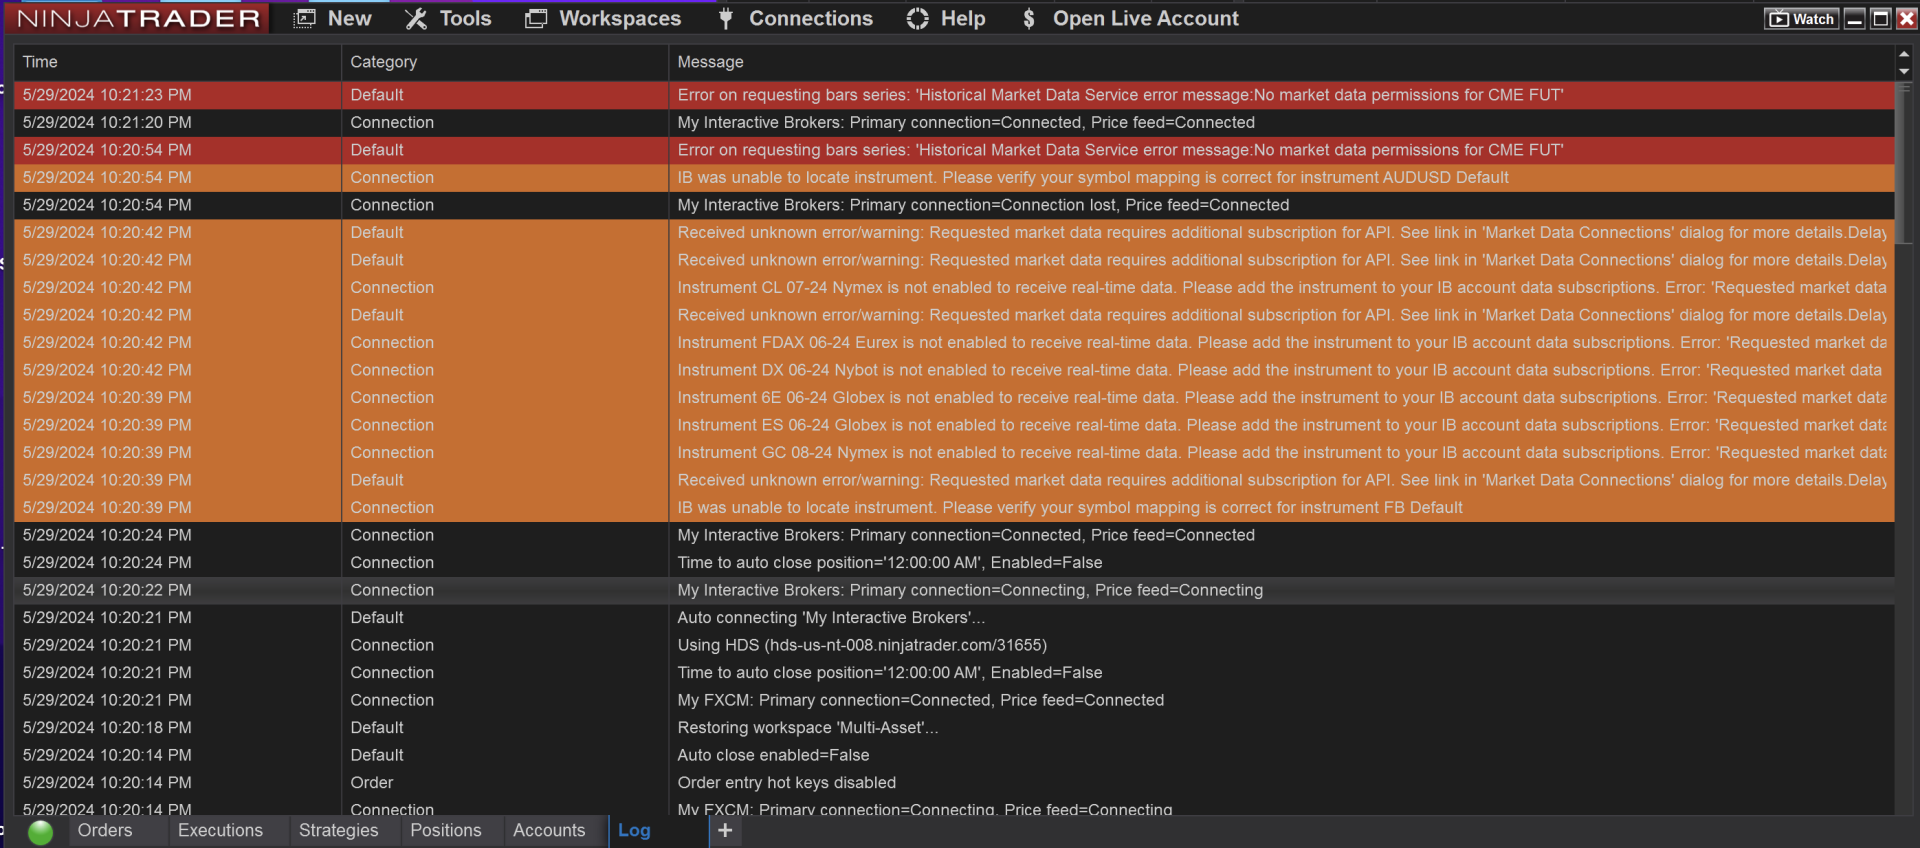
Task: Click Open Live Account link
Action: (x=1145, y=18)
